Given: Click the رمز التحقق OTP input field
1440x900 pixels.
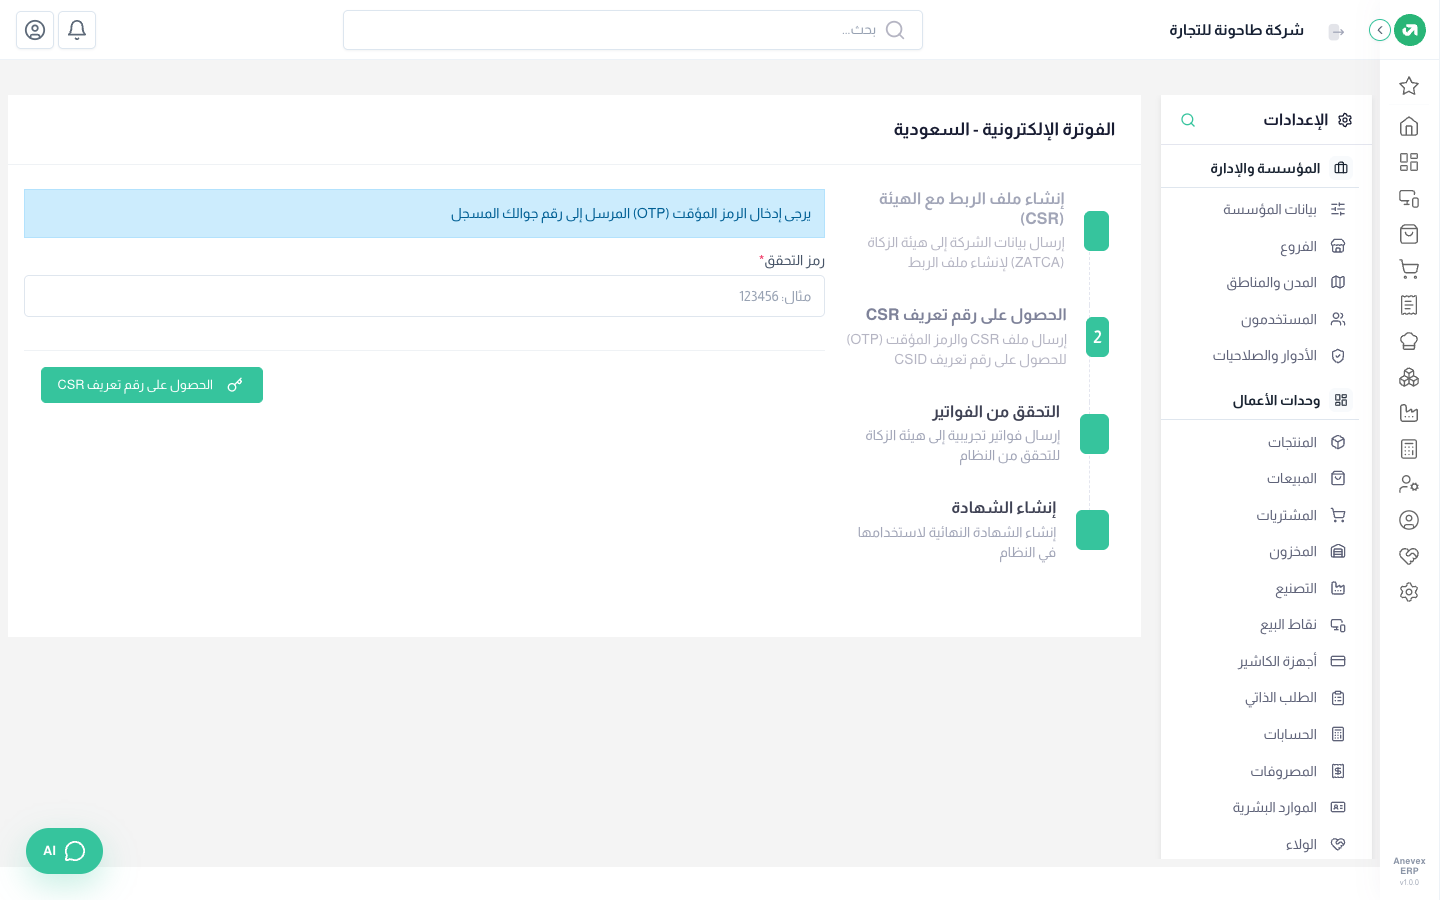Looking at the screenshot, I should (x=424, y=296).
